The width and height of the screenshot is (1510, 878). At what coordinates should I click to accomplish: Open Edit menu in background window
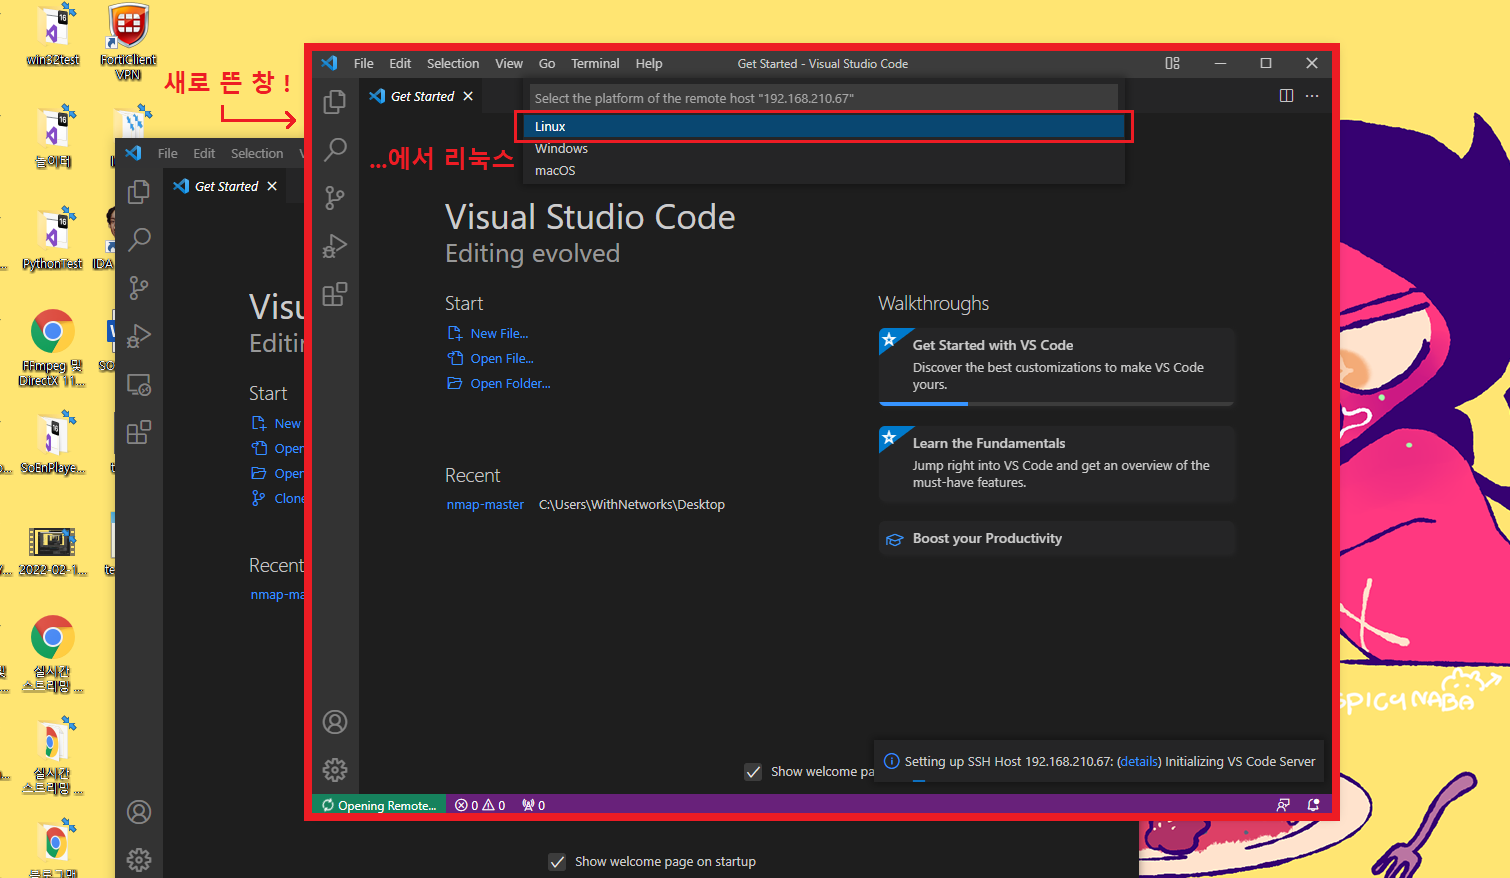[204, 153]
